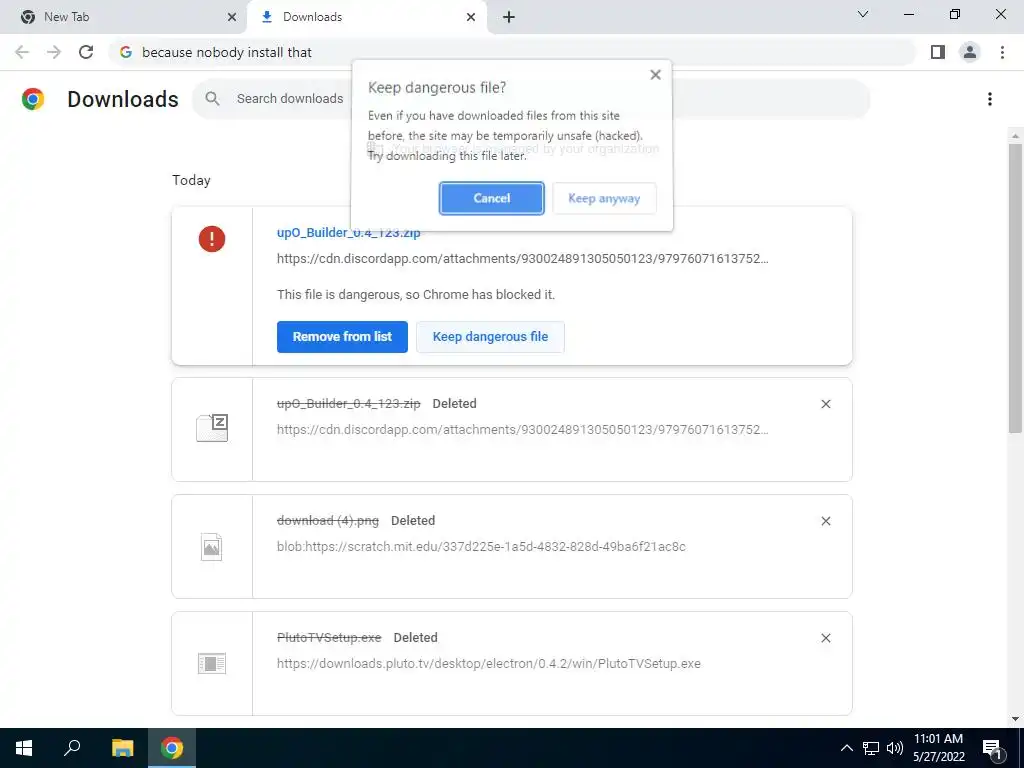
Task: Click the downloads.pluto.tv URL
Action: (488, 664)
